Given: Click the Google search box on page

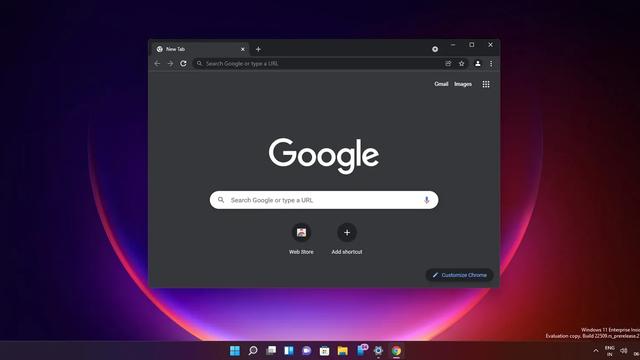Looking at the screenshot, I should click(324, 200).
